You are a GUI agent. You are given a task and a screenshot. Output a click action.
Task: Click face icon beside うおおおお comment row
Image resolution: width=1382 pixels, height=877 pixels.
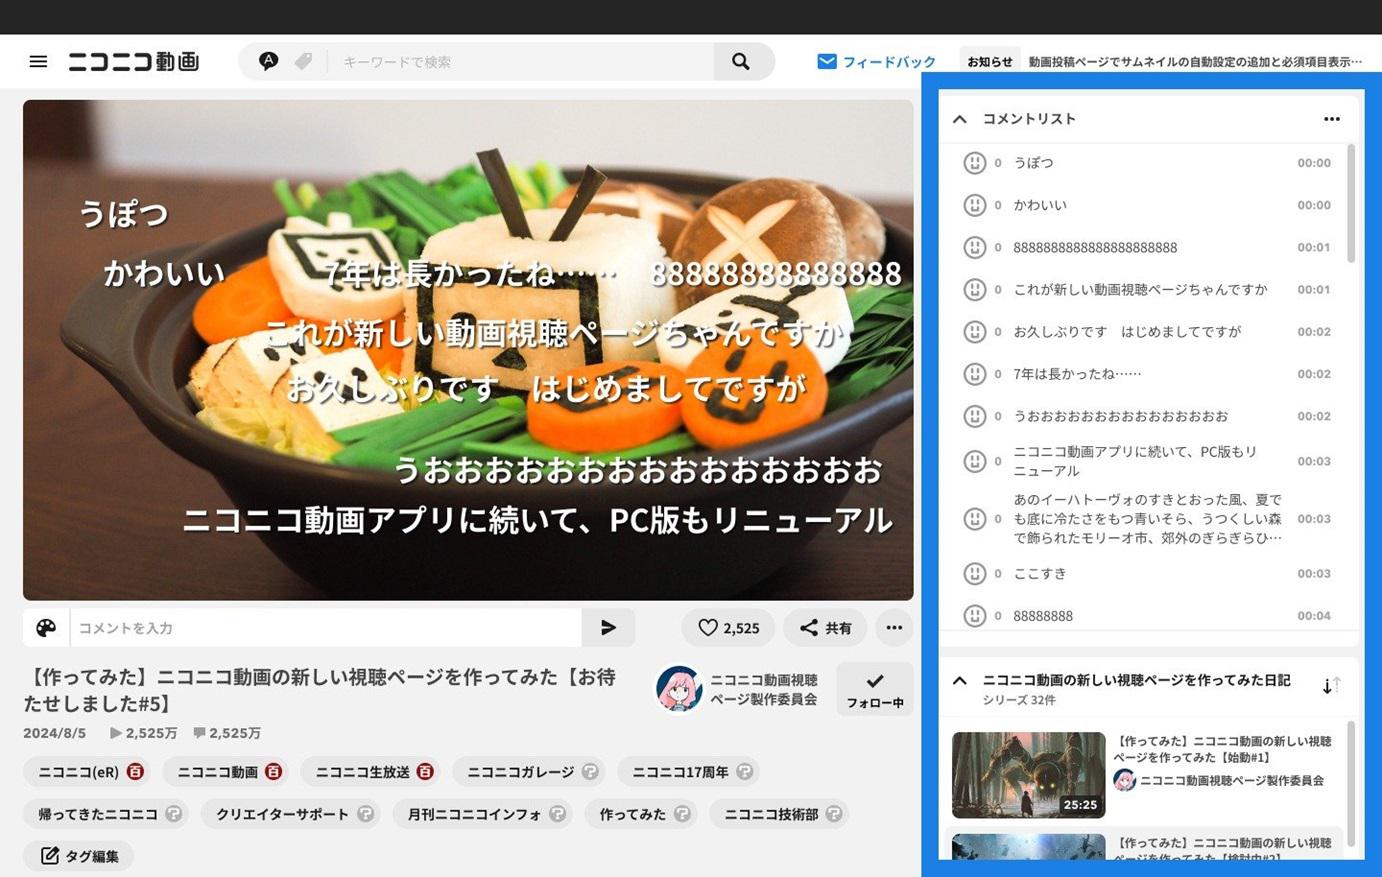974,416
